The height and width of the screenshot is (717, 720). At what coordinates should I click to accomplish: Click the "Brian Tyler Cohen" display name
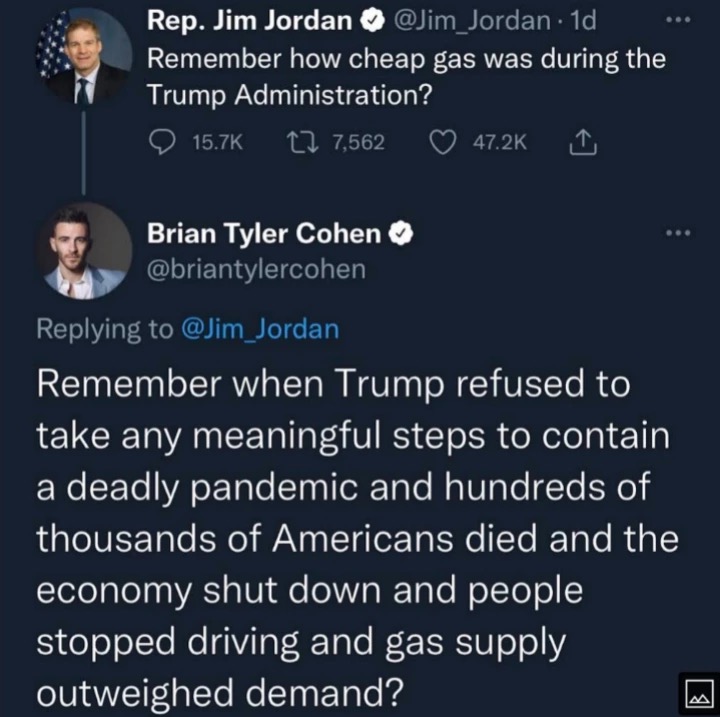coord(265,233)
